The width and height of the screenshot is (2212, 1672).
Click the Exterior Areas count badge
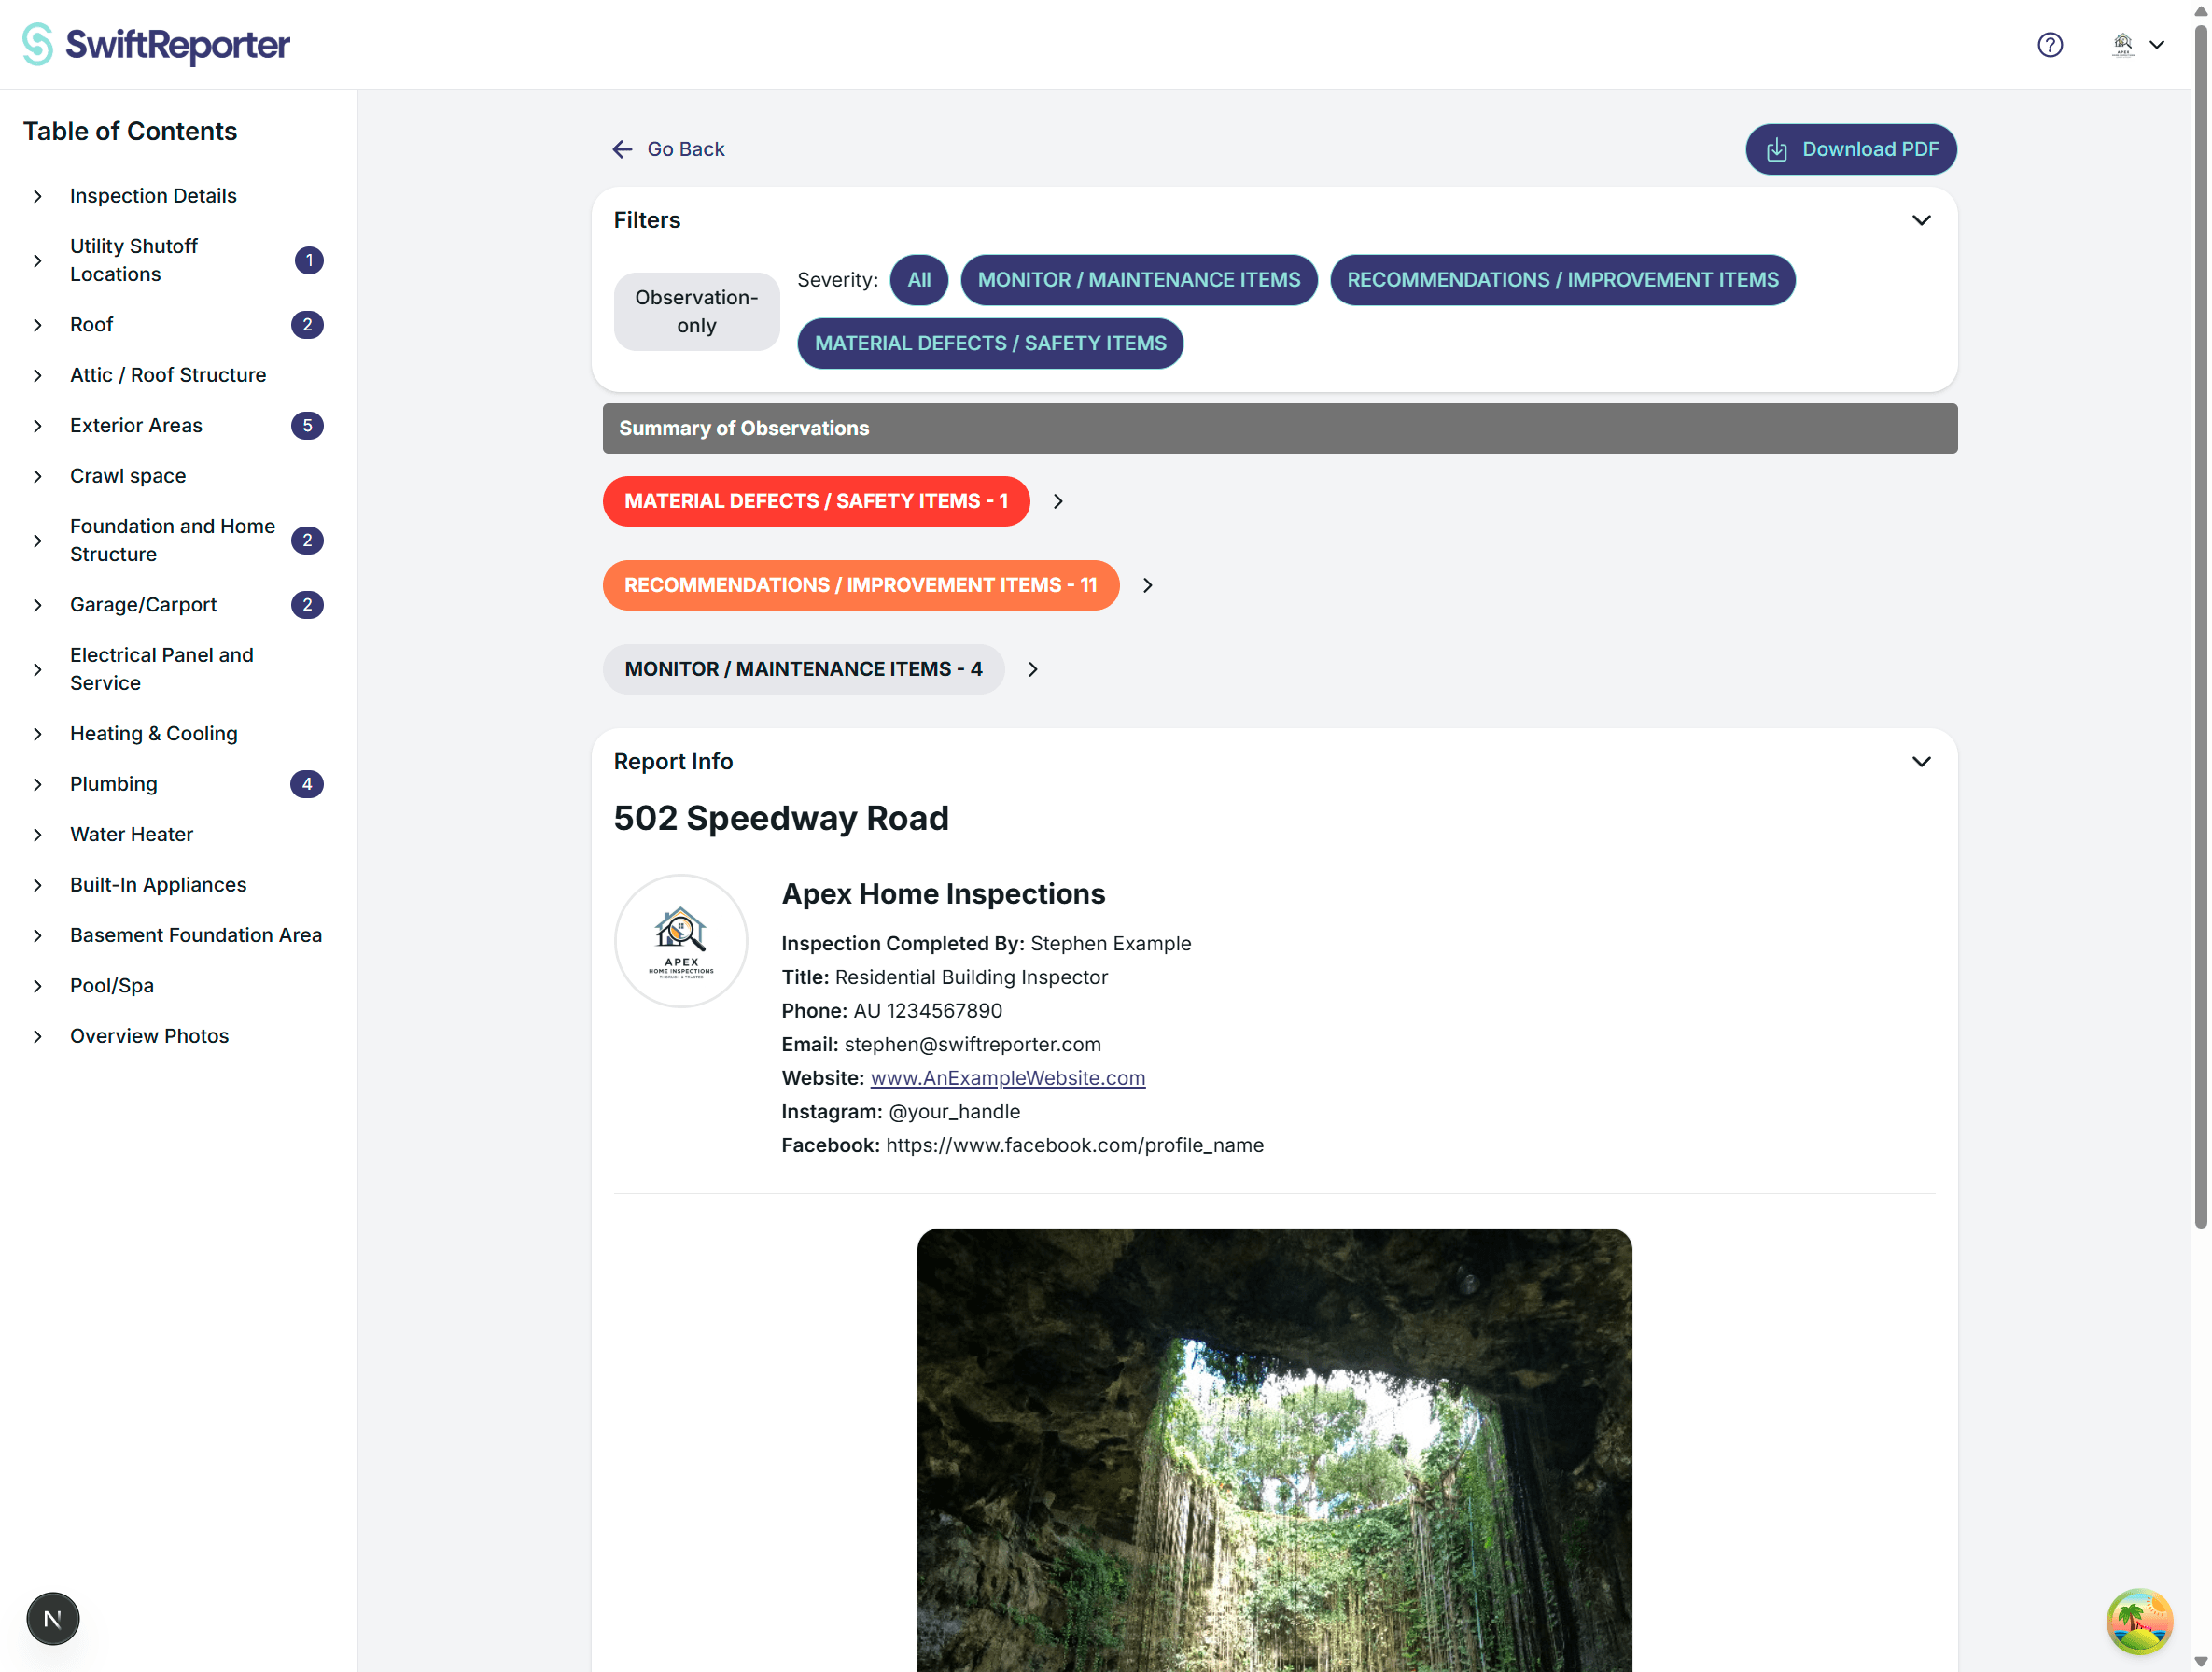pyautogui.click(x=307, y=426)
